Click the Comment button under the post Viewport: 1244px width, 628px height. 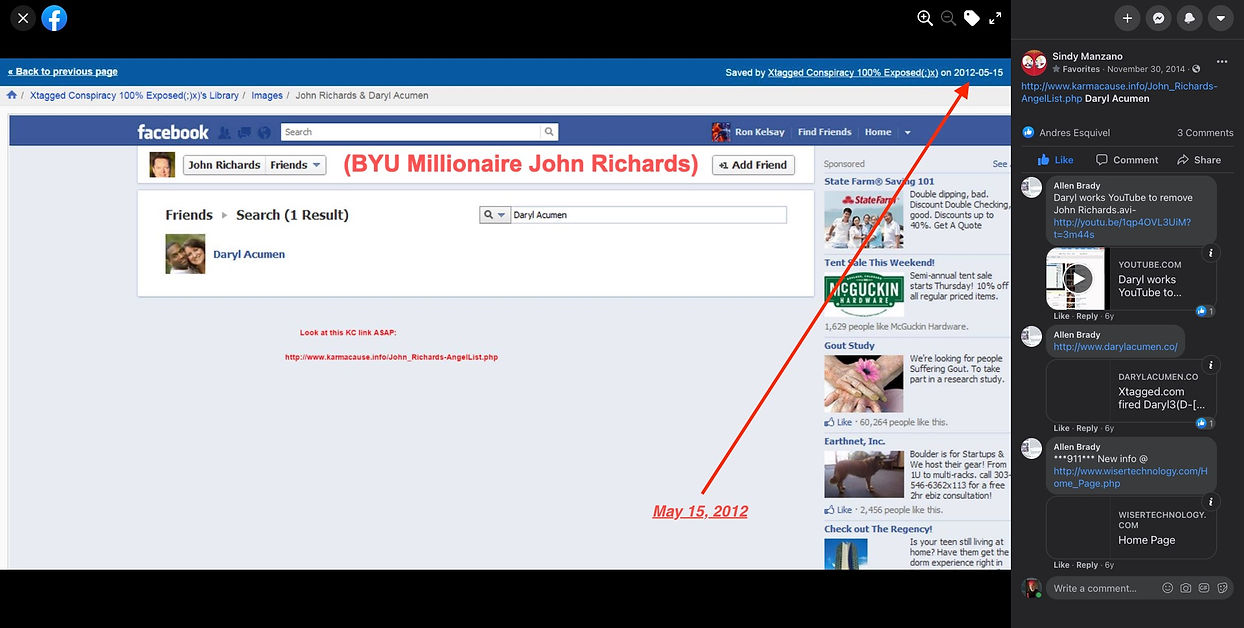coord(1127,160)
